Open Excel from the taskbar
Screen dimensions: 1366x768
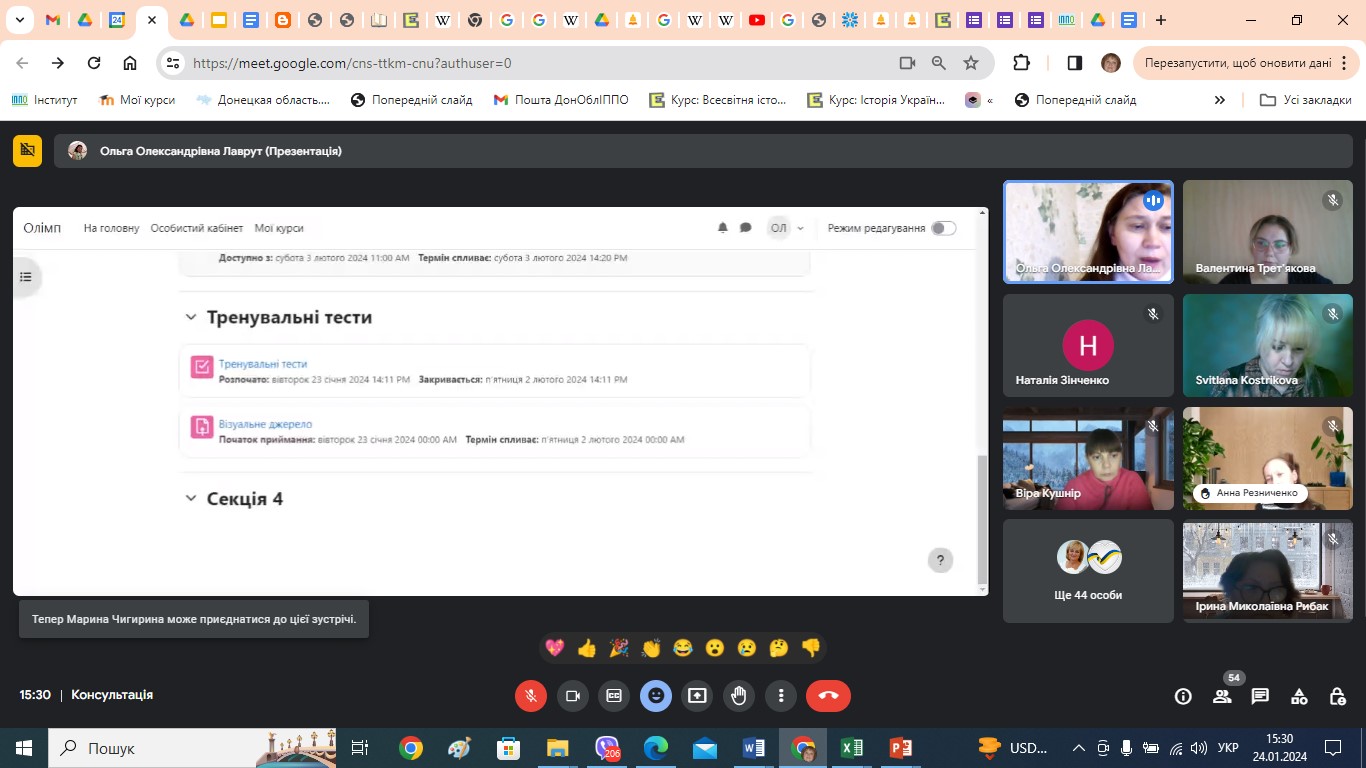[x=852, y=748]
